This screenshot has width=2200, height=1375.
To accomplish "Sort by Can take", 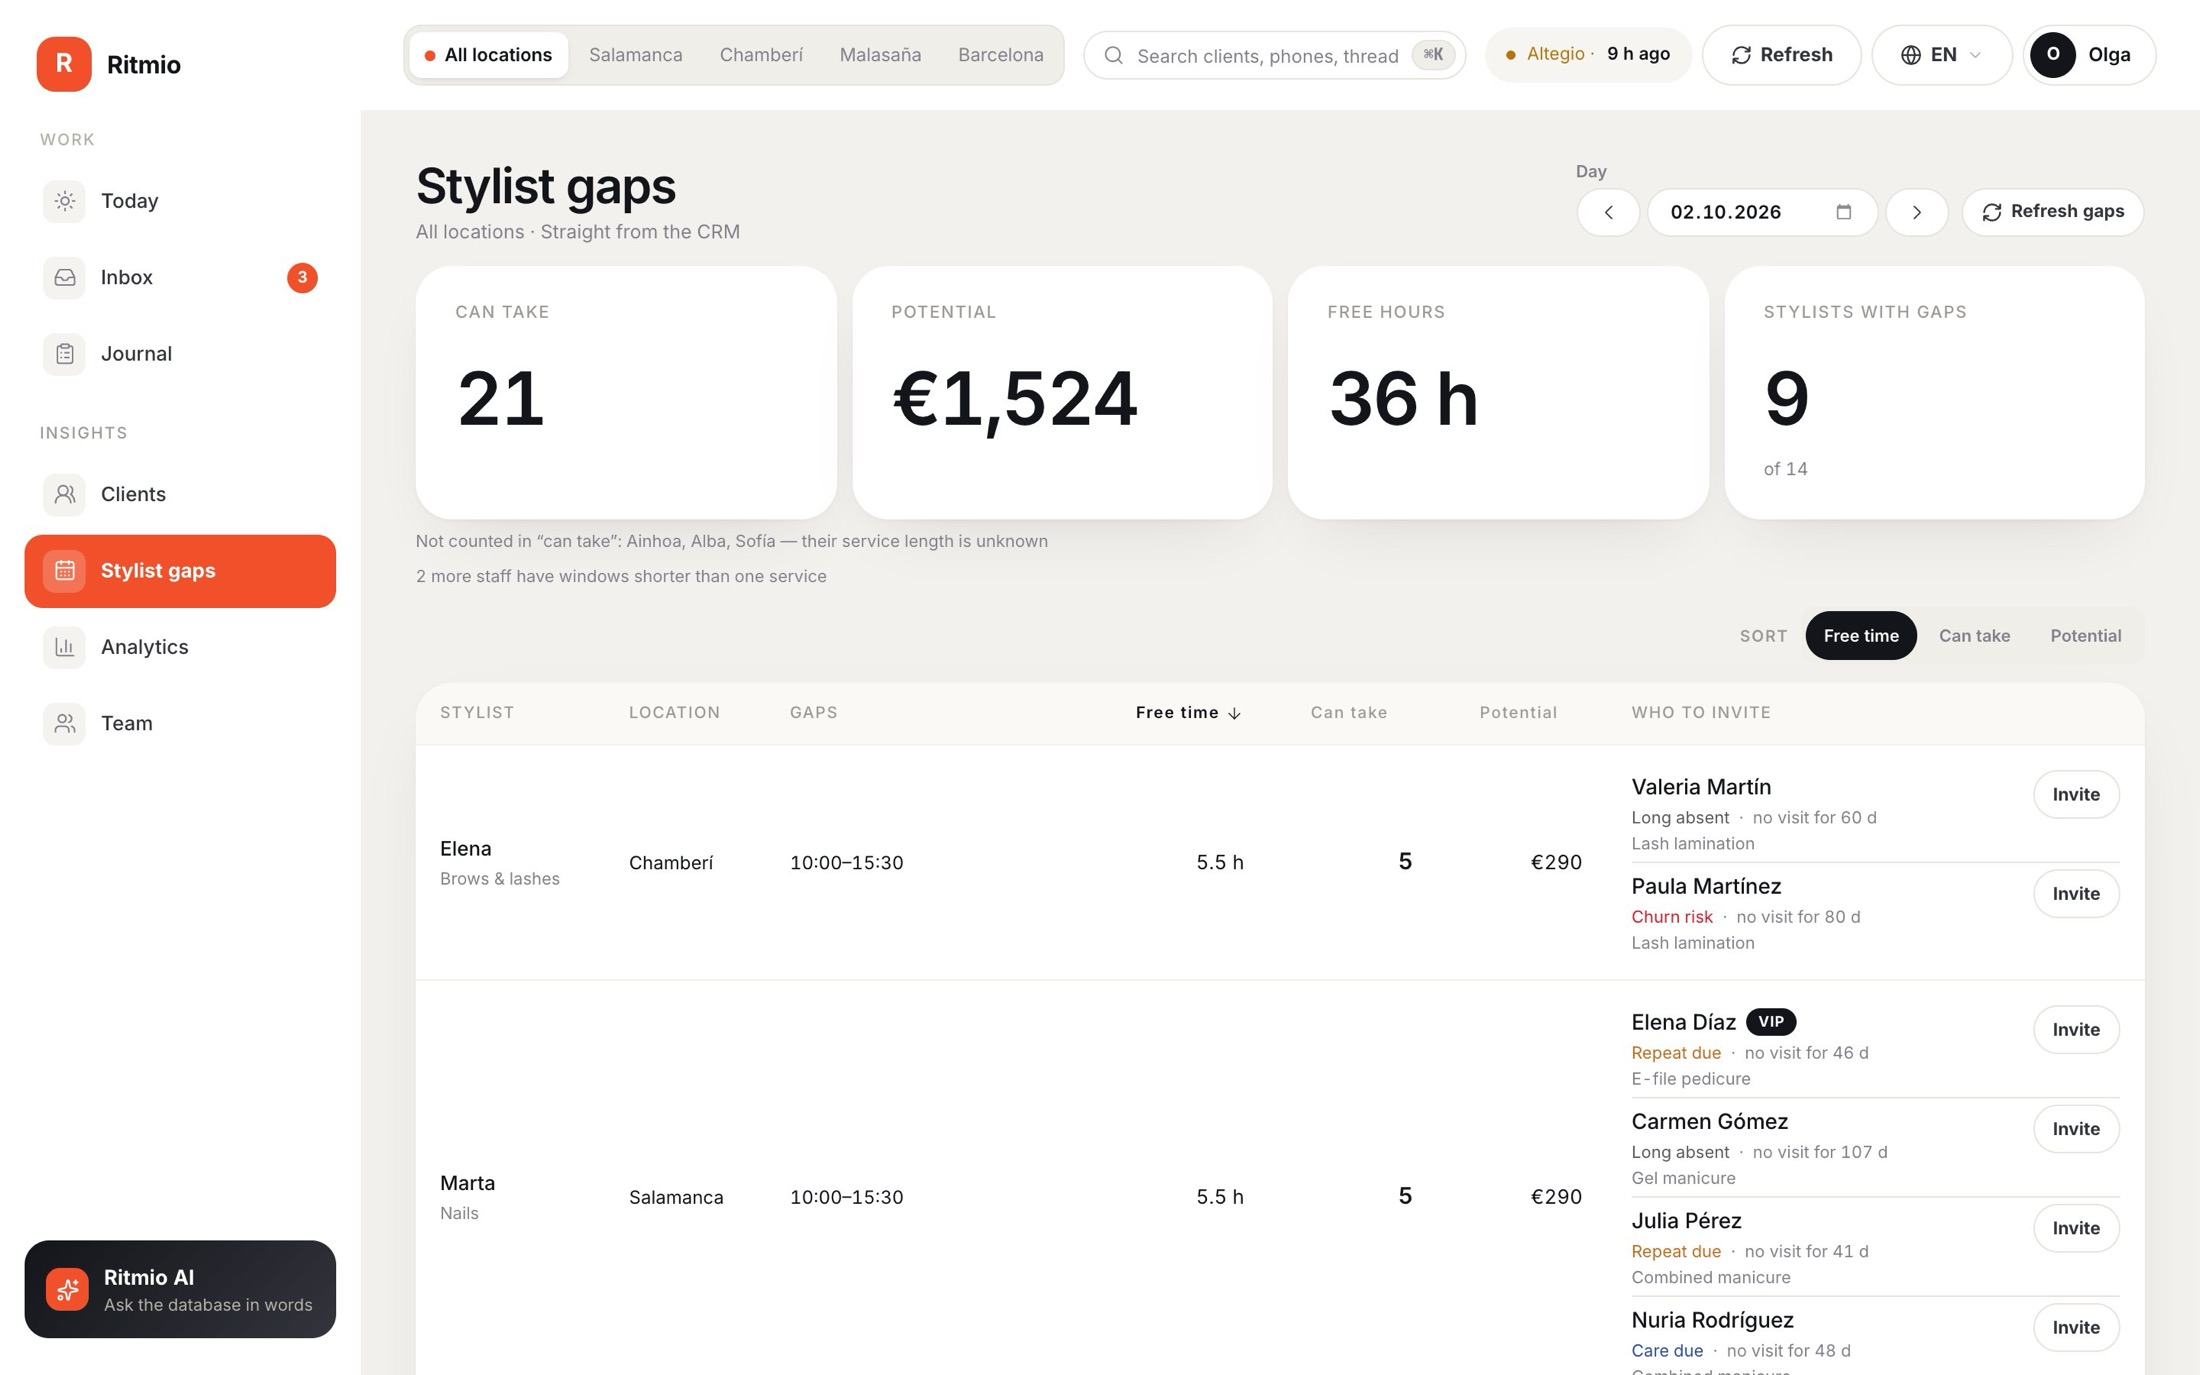I will 1974,636.
